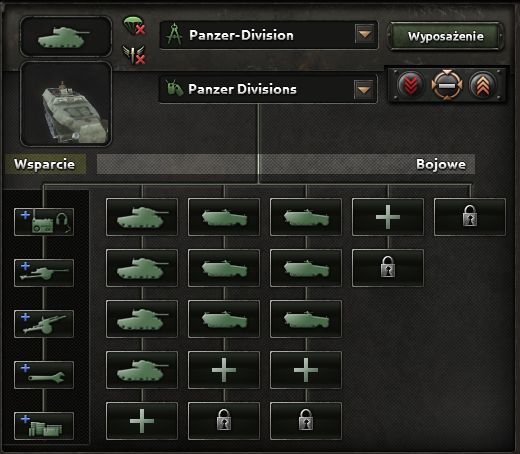Select the top mechanized battalion in second column
This screenshot has width=520, height=454.
224,217
